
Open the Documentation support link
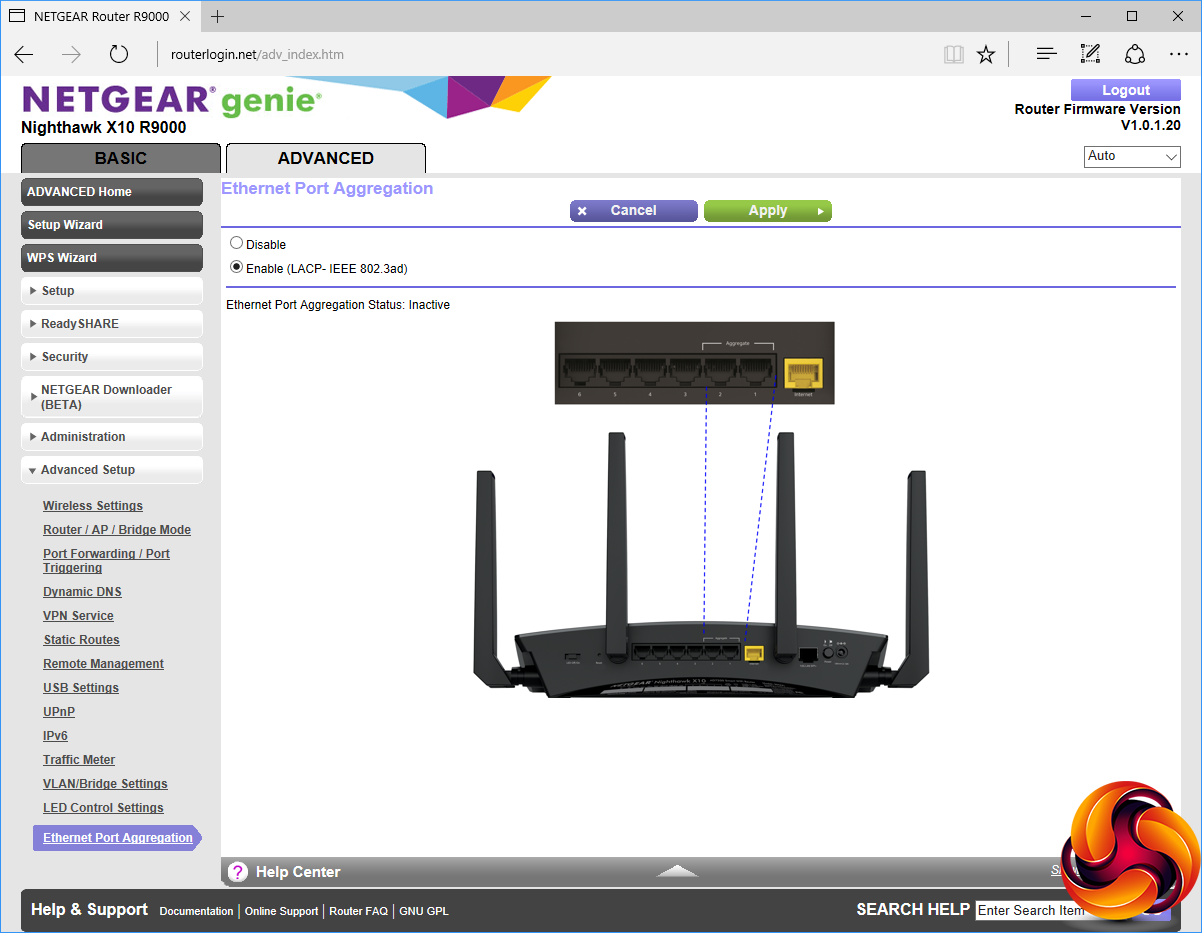[196, 911]
